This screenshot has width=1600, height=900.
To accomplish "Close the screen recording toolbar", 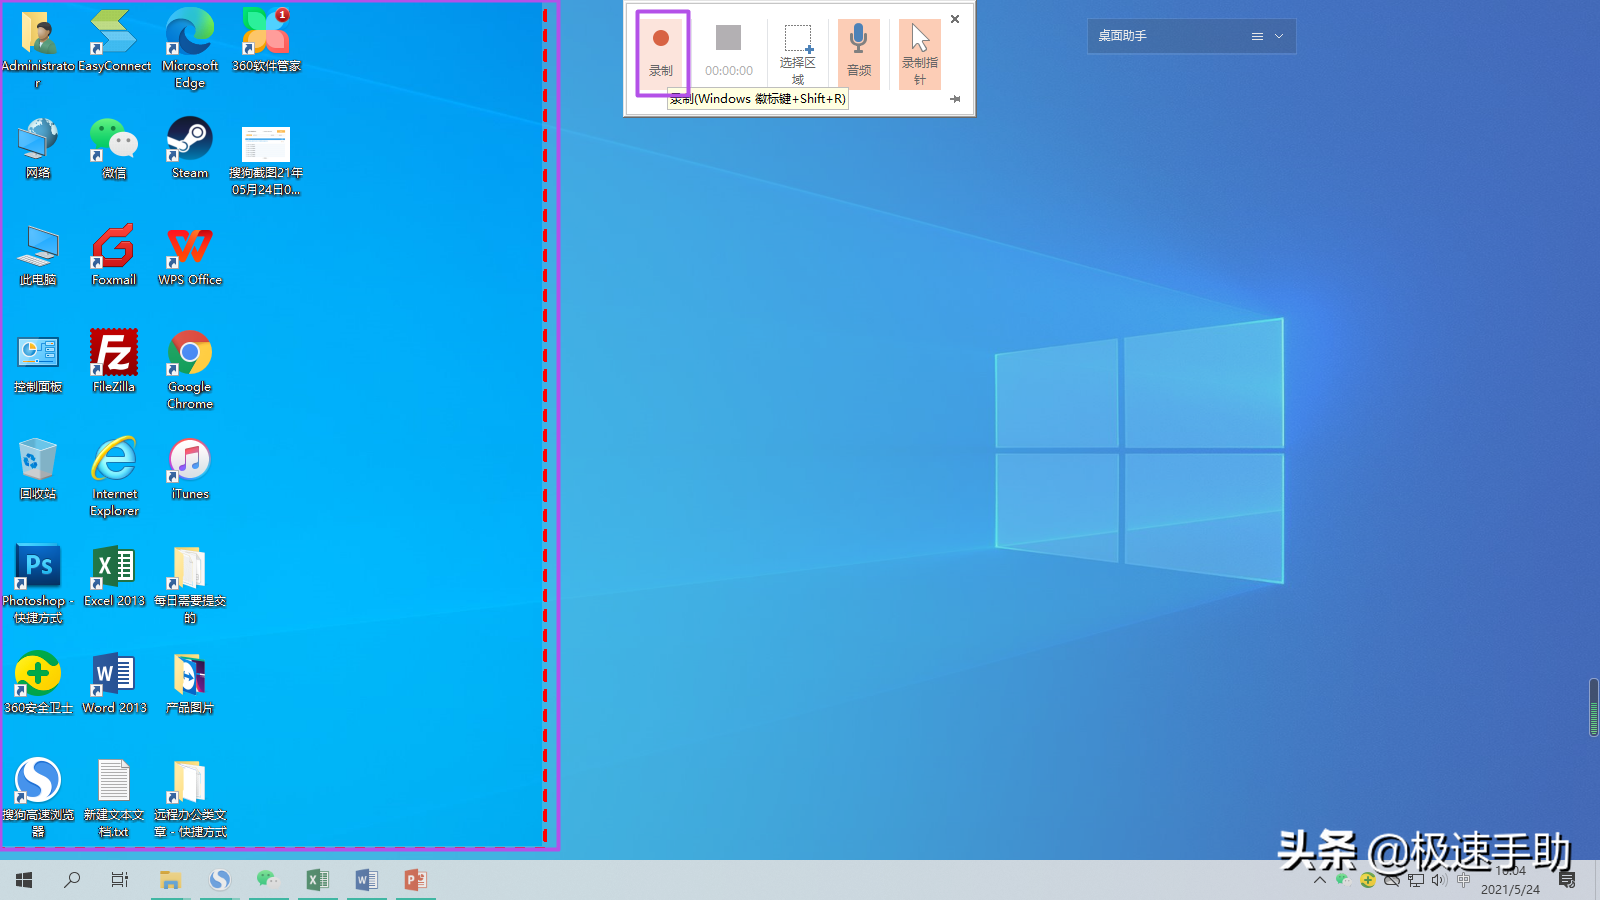I will [955, 19].
